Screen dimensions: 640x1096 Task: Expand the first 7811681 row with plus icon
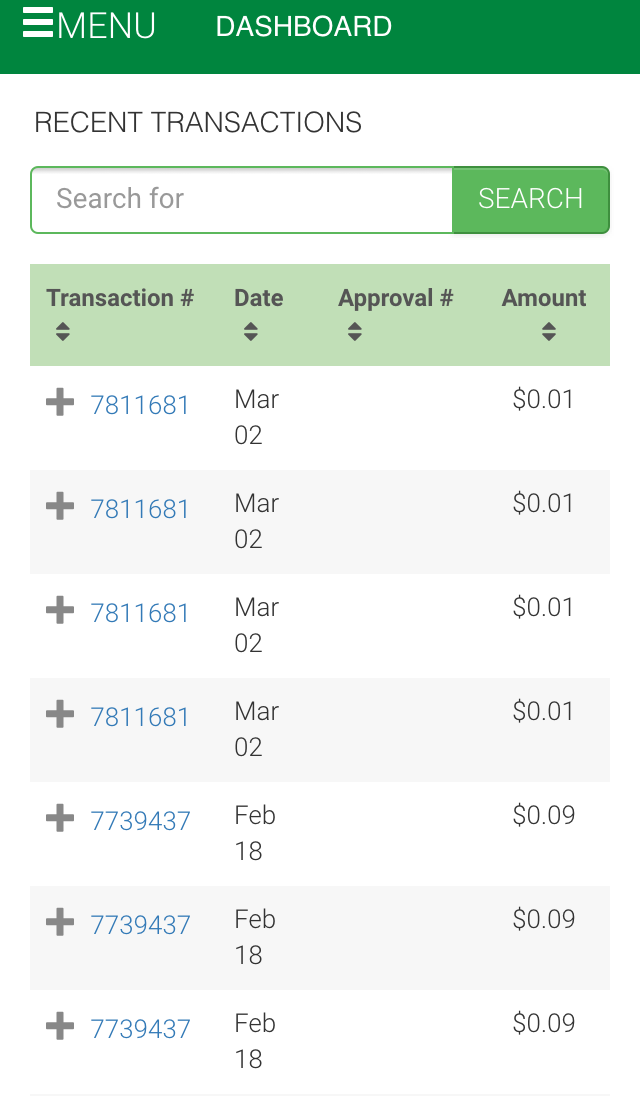pos(60,403)
